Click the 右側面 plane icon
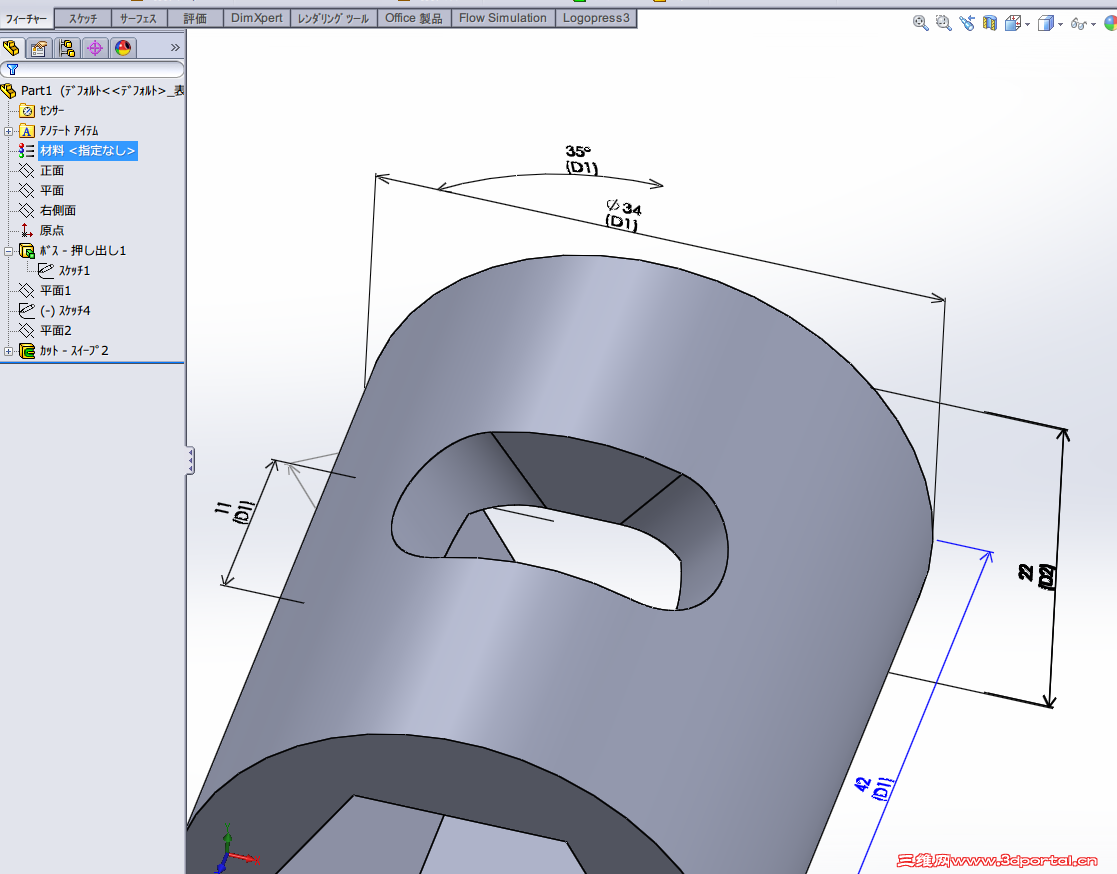Screen dimensions: 1117x874 [26, 211]
